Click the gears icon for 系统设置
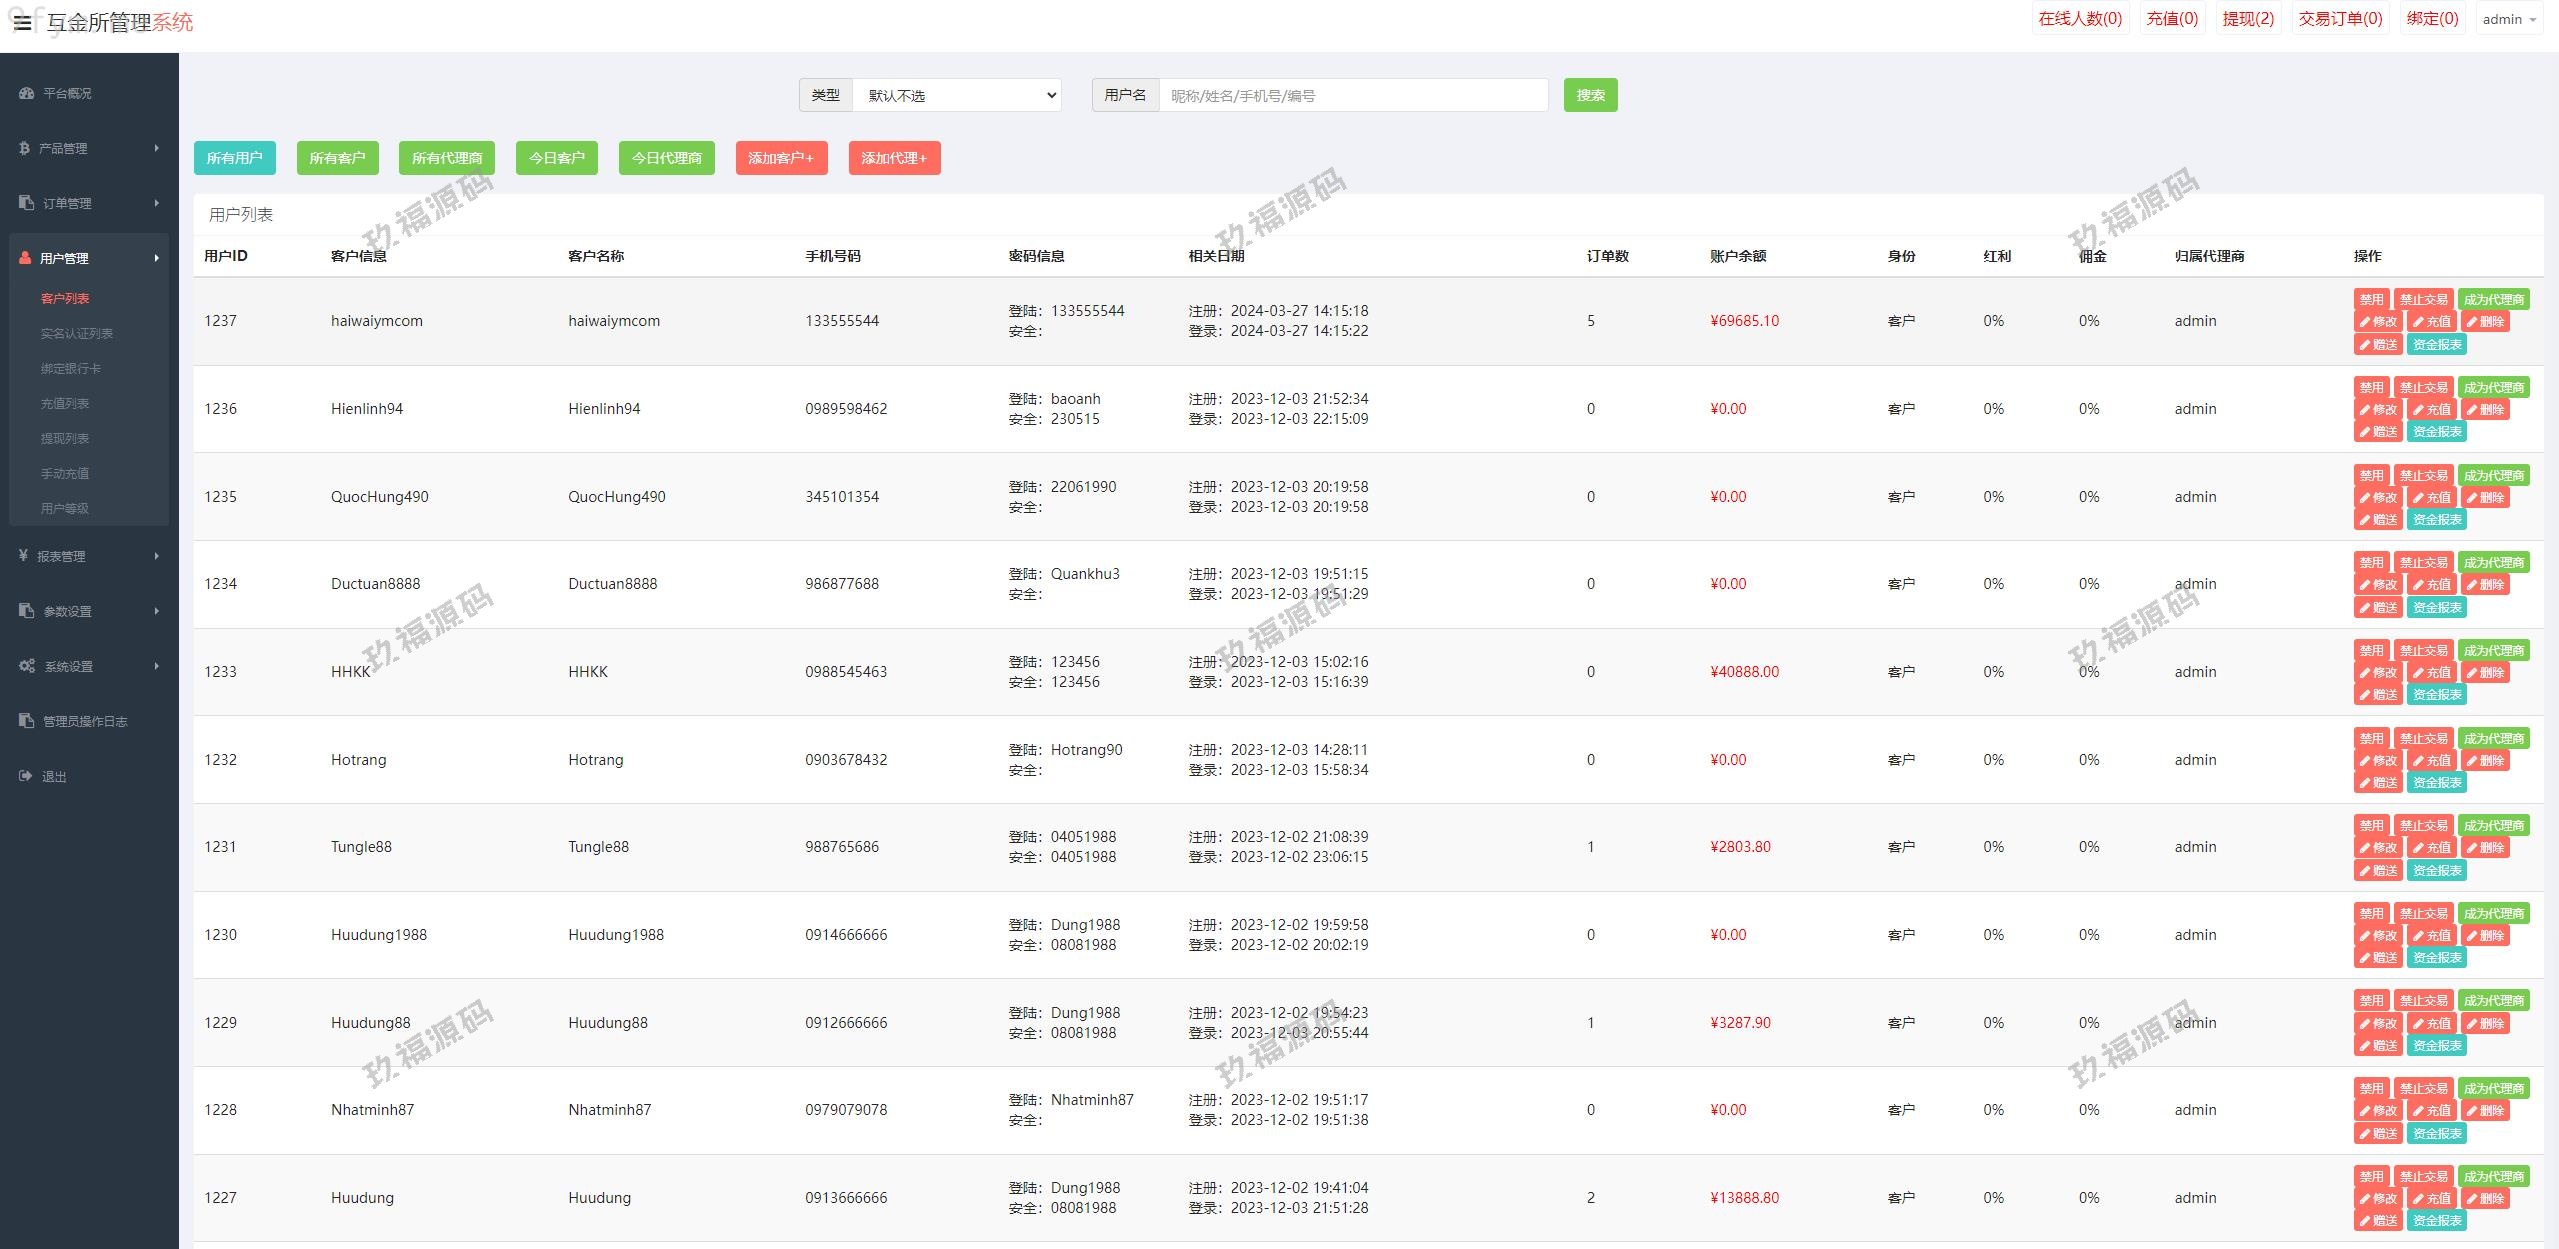 coord(27,666)
